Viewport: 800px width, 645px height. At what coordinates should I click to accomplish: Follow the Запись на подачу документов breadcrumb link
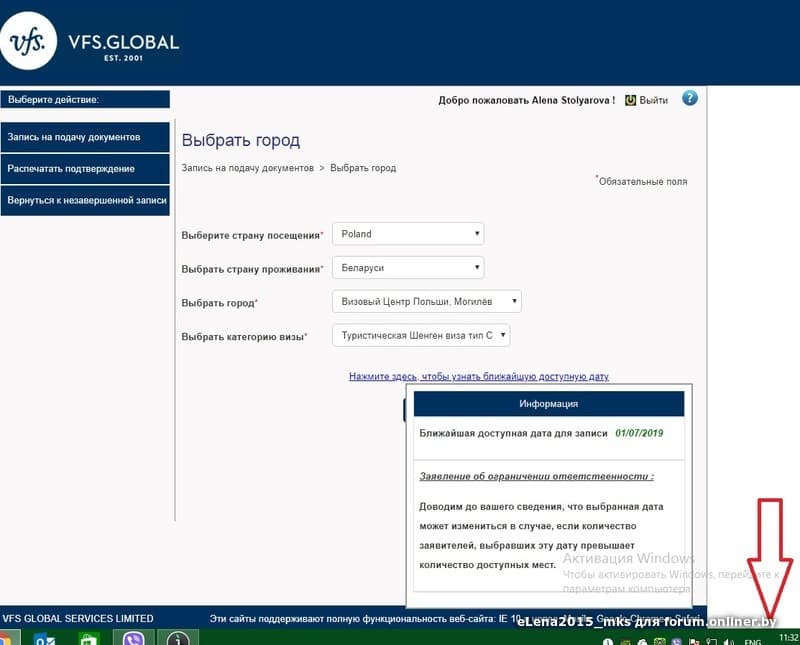pyautogui.click(x=247, y=168)
